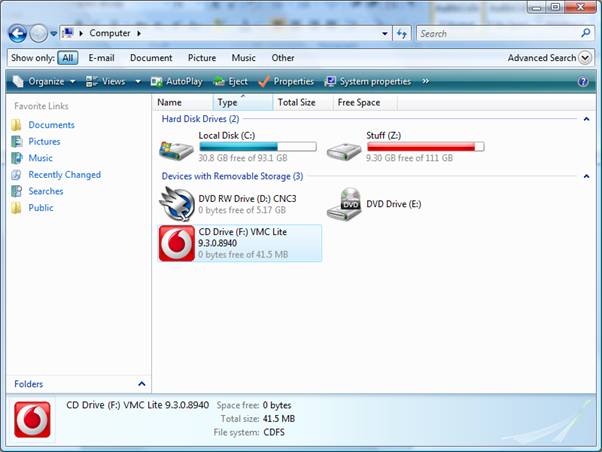
Task: Click the help question mark icon
Action: (x=583, y=81)
